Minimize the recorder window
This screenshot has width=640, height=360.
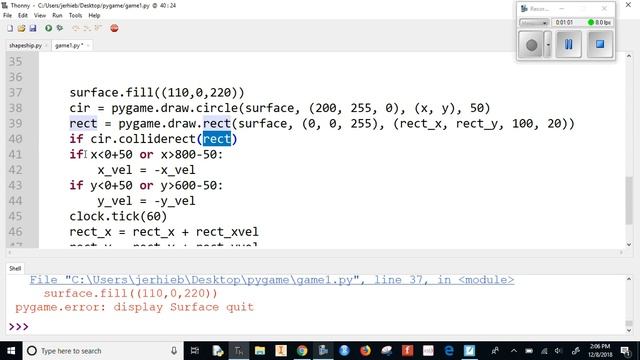pos(562,9)
